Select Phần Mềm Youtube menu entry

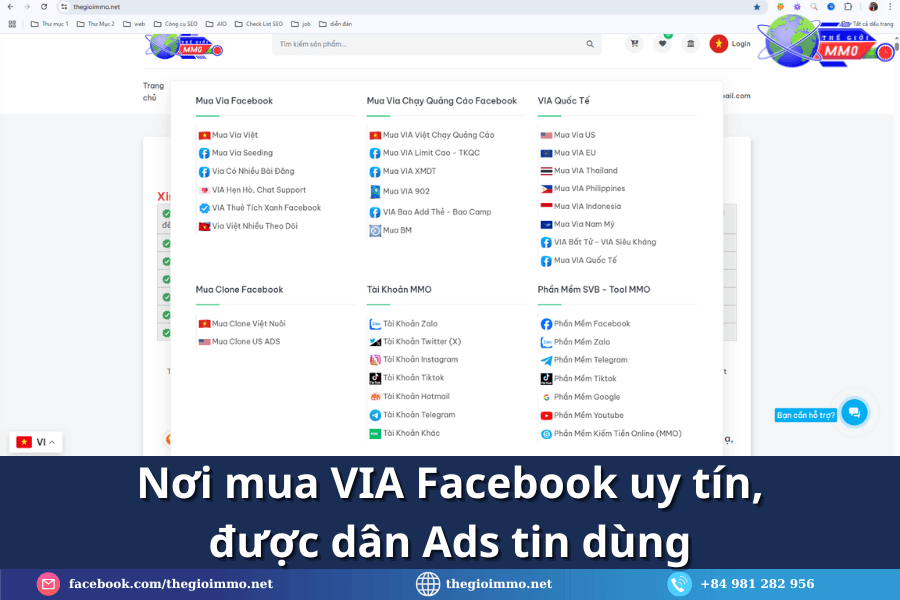tap(588, 415)
